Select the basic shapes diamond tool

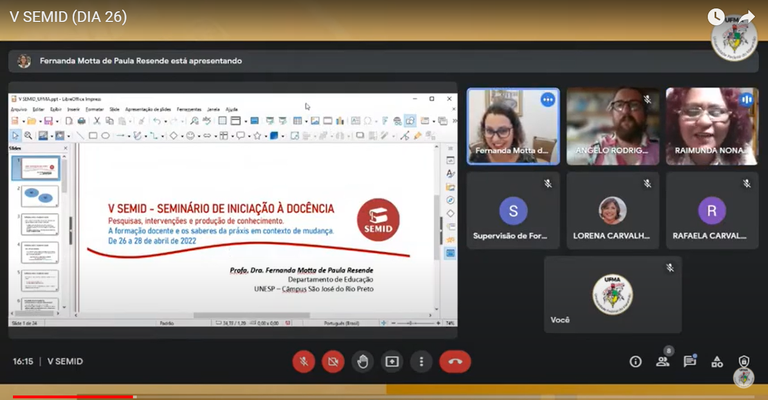pos(173,136)
